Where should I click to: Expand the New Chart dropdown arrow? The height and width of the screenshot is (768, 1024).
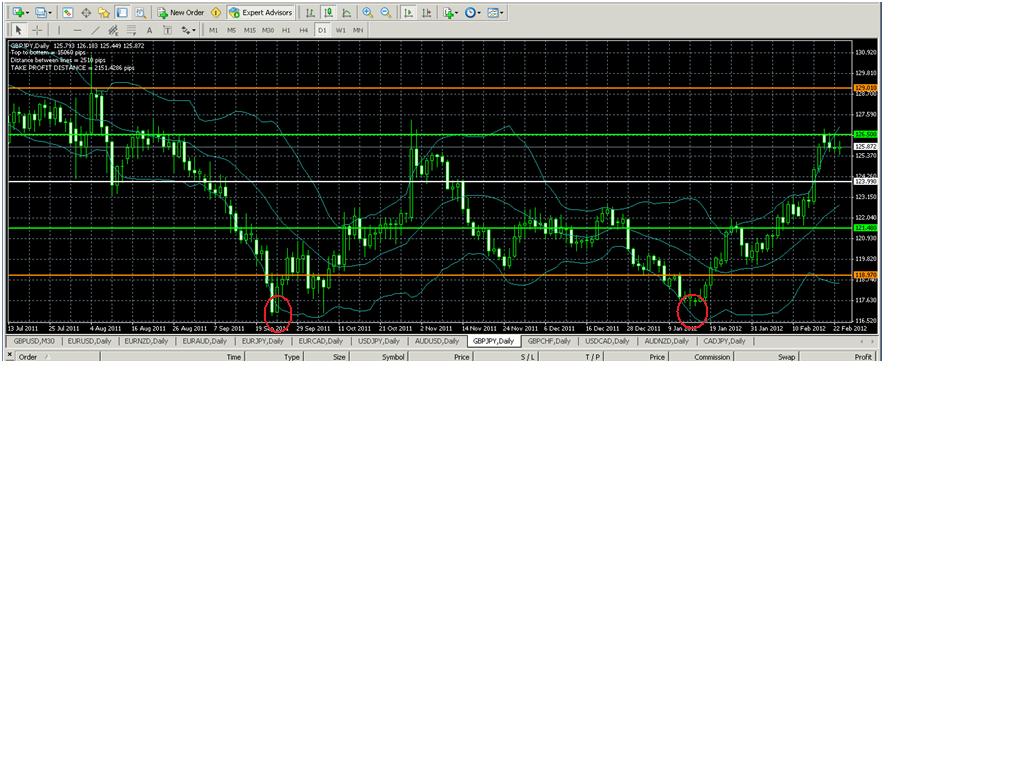tap(27, 13)
